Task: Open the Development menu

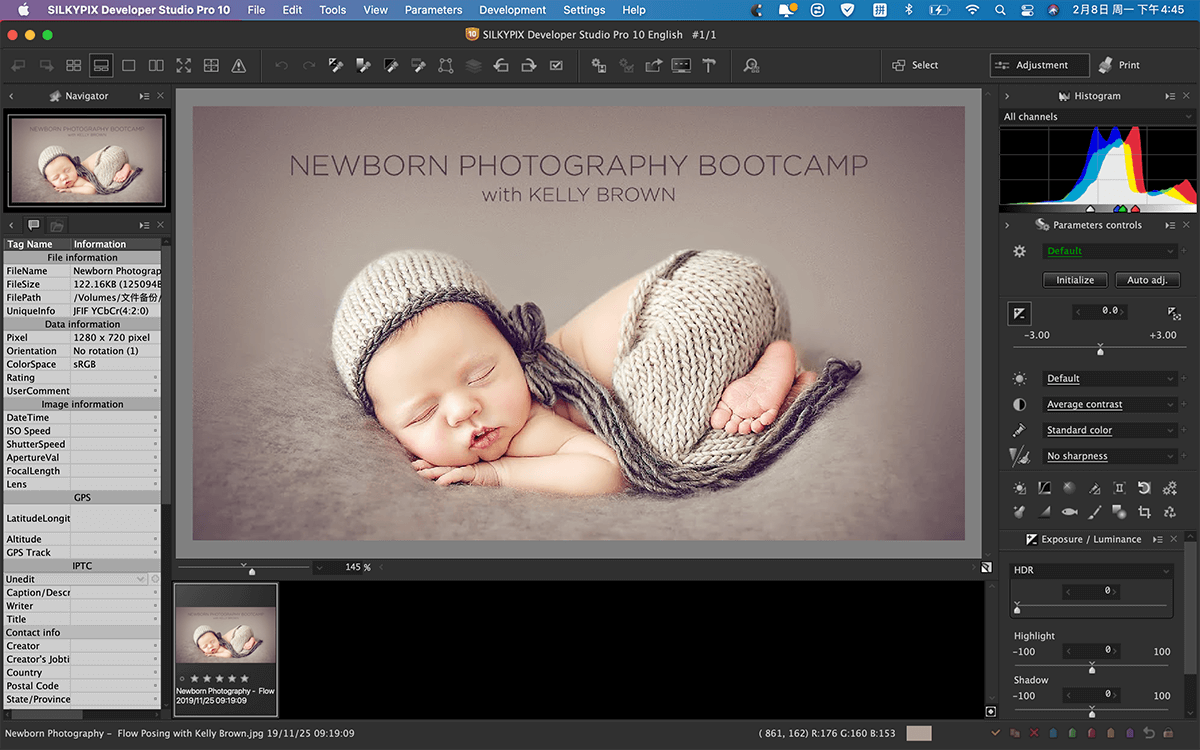Action: (513, 10)
